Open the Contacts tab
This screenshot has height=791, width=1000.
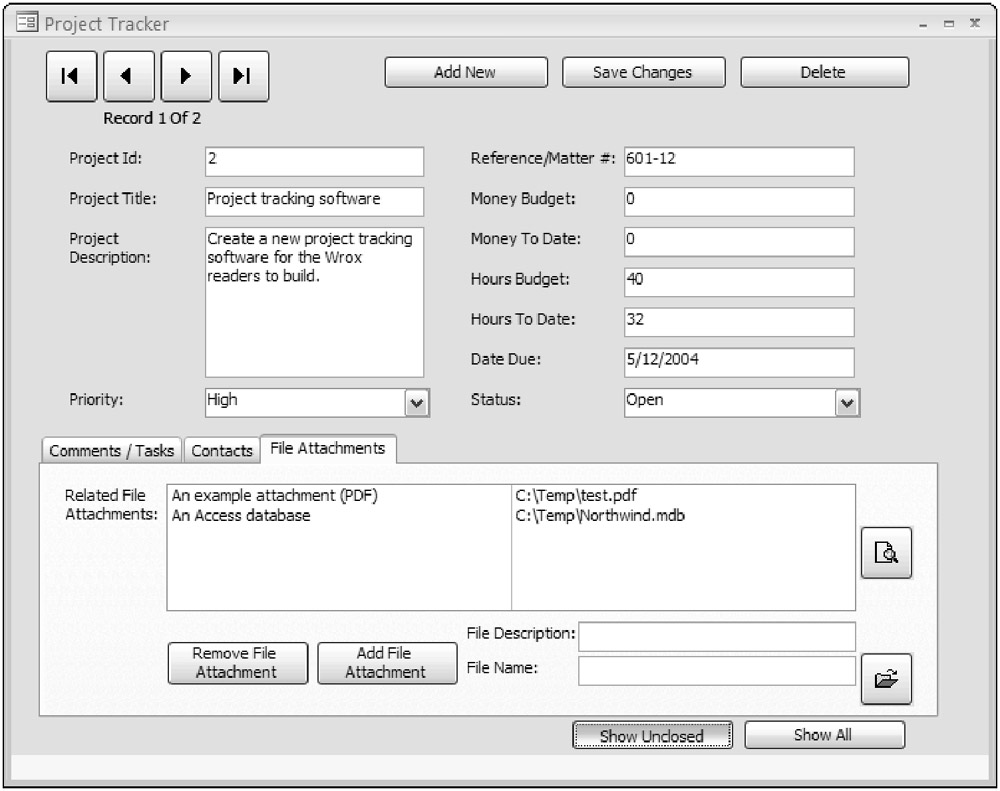[x=222, y=451]
